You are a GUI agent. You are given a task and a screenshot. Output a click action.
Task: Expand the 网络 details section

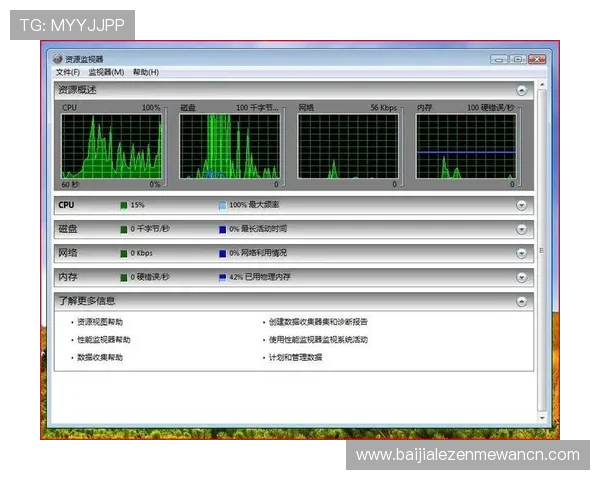coord(521,253)
